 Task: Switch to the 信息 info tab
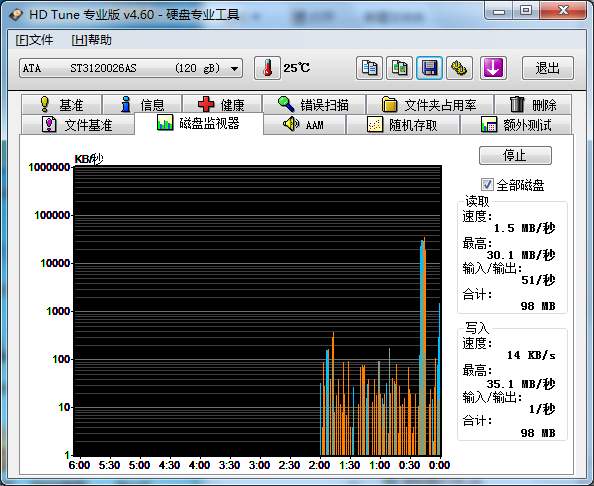tap(142, 105)
